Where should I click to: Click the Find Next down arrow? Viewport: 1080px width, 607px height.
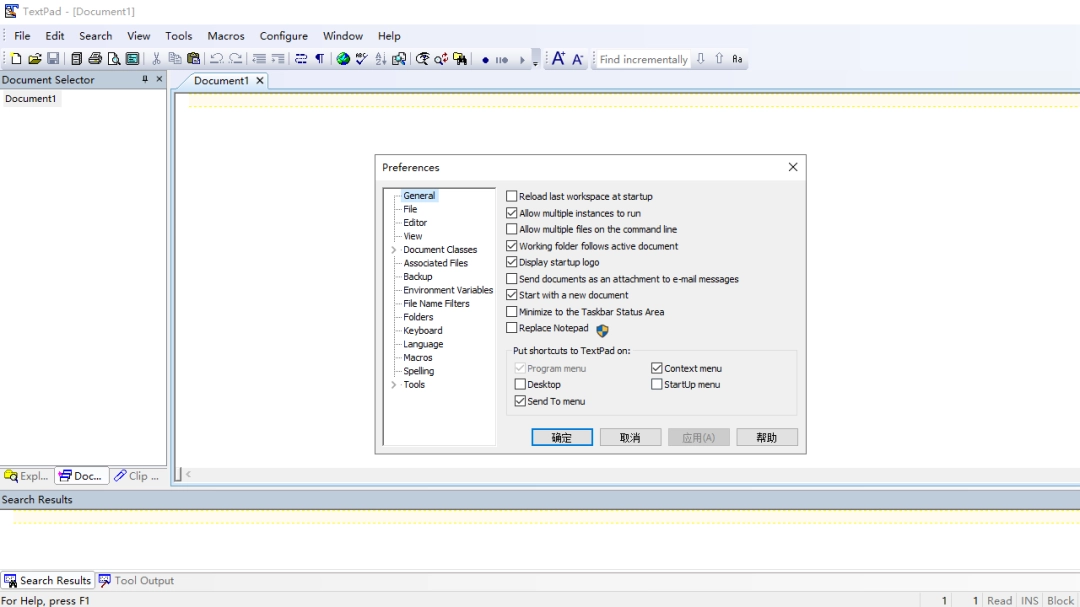(x=700, y=59)
